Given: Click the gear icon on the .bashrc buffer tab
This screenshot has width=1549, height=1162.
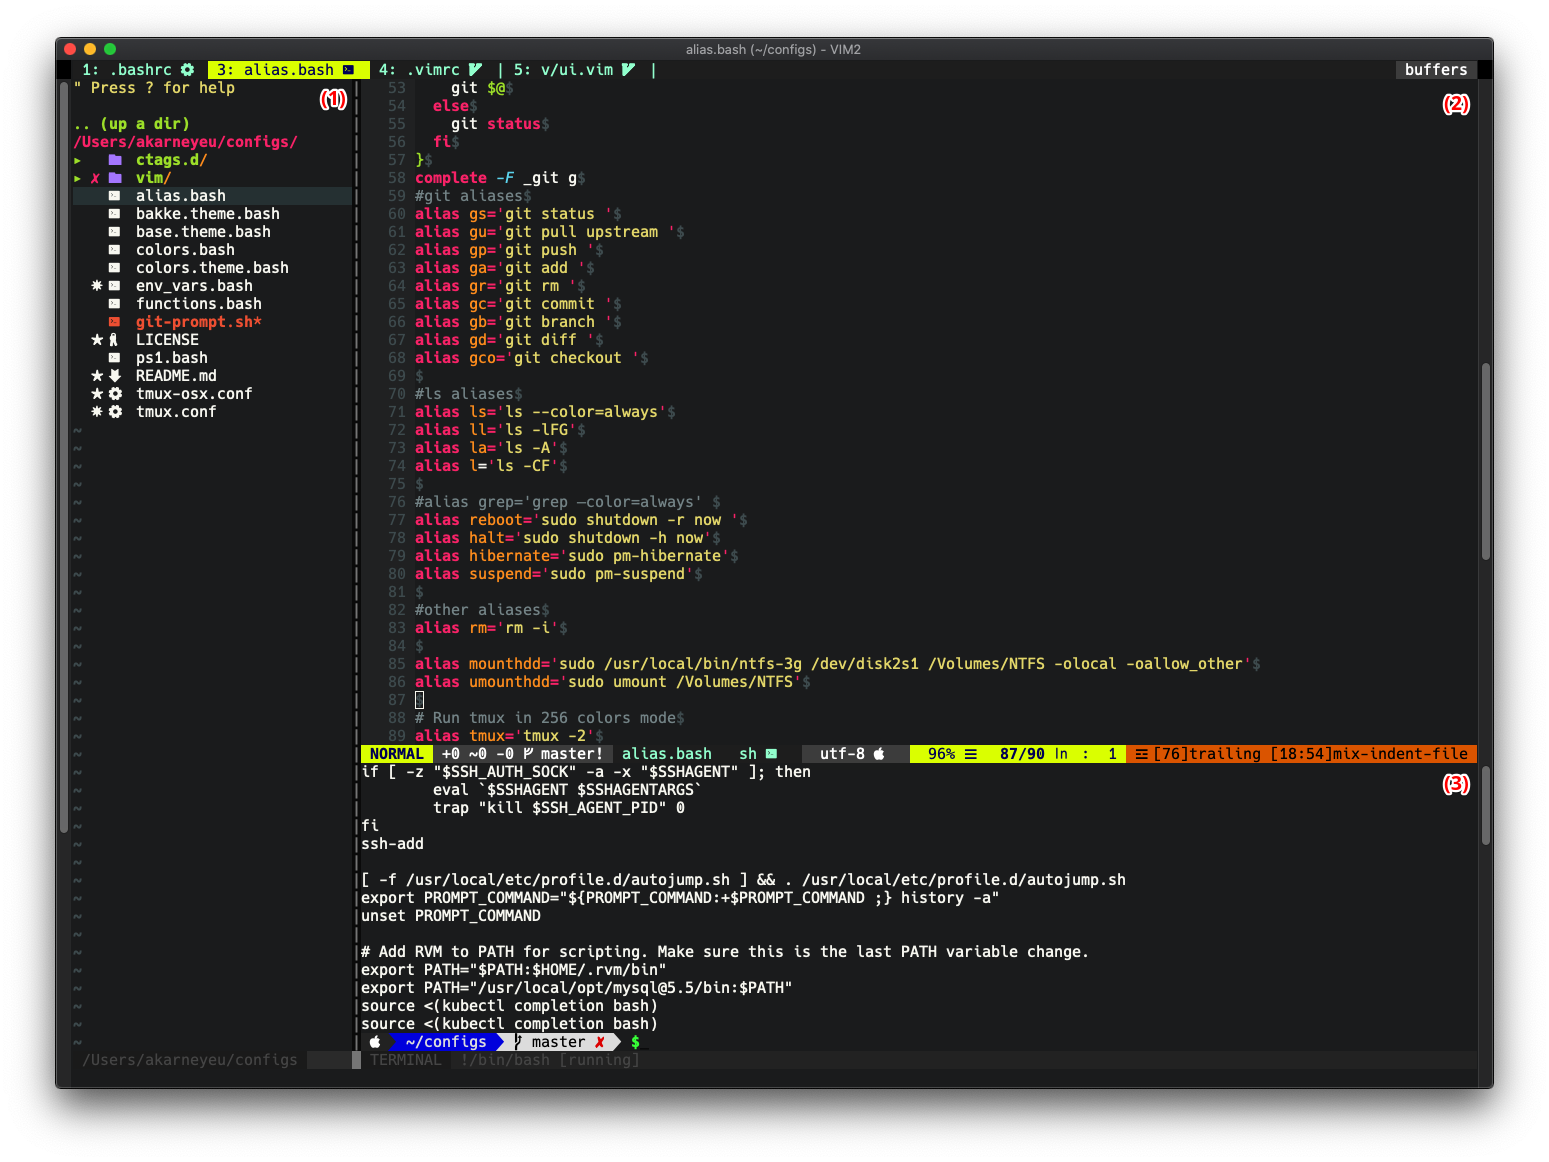Looking at the screenshot, I should pyautogui.click(x=189, y=70).
